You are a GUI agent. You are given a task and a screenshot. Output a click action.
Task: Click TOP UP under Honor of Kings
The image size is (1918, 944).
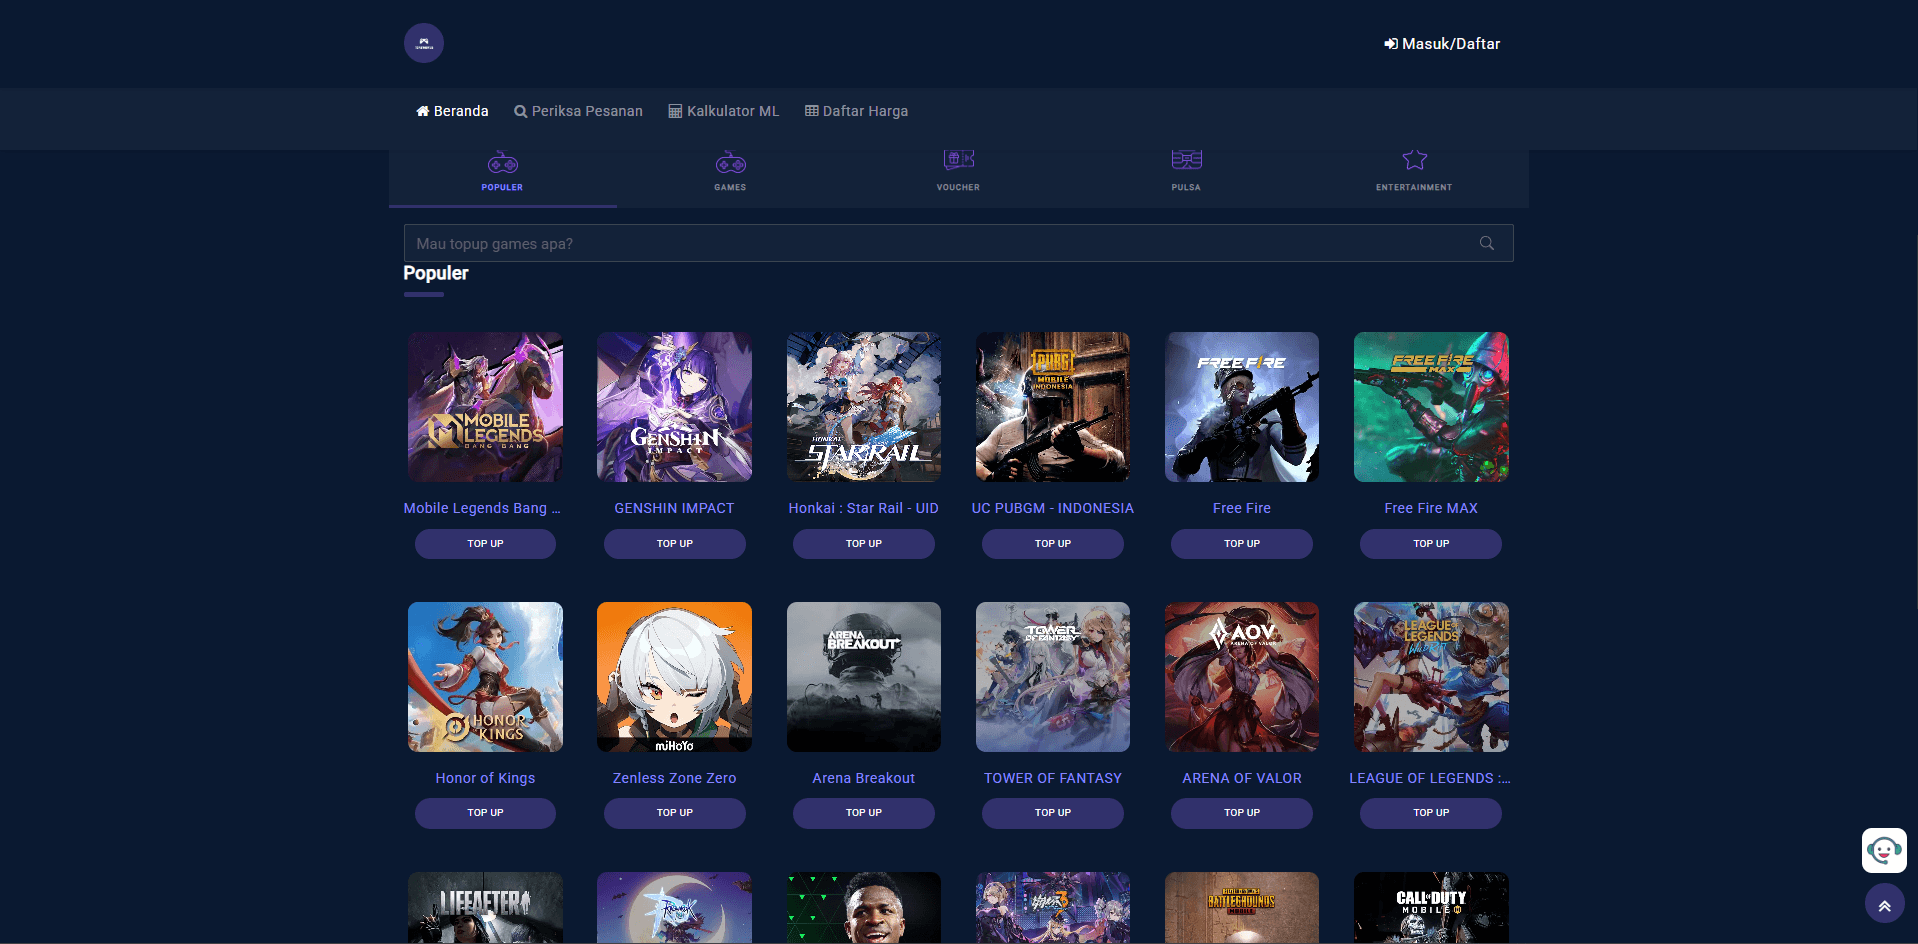pos(485,813)
